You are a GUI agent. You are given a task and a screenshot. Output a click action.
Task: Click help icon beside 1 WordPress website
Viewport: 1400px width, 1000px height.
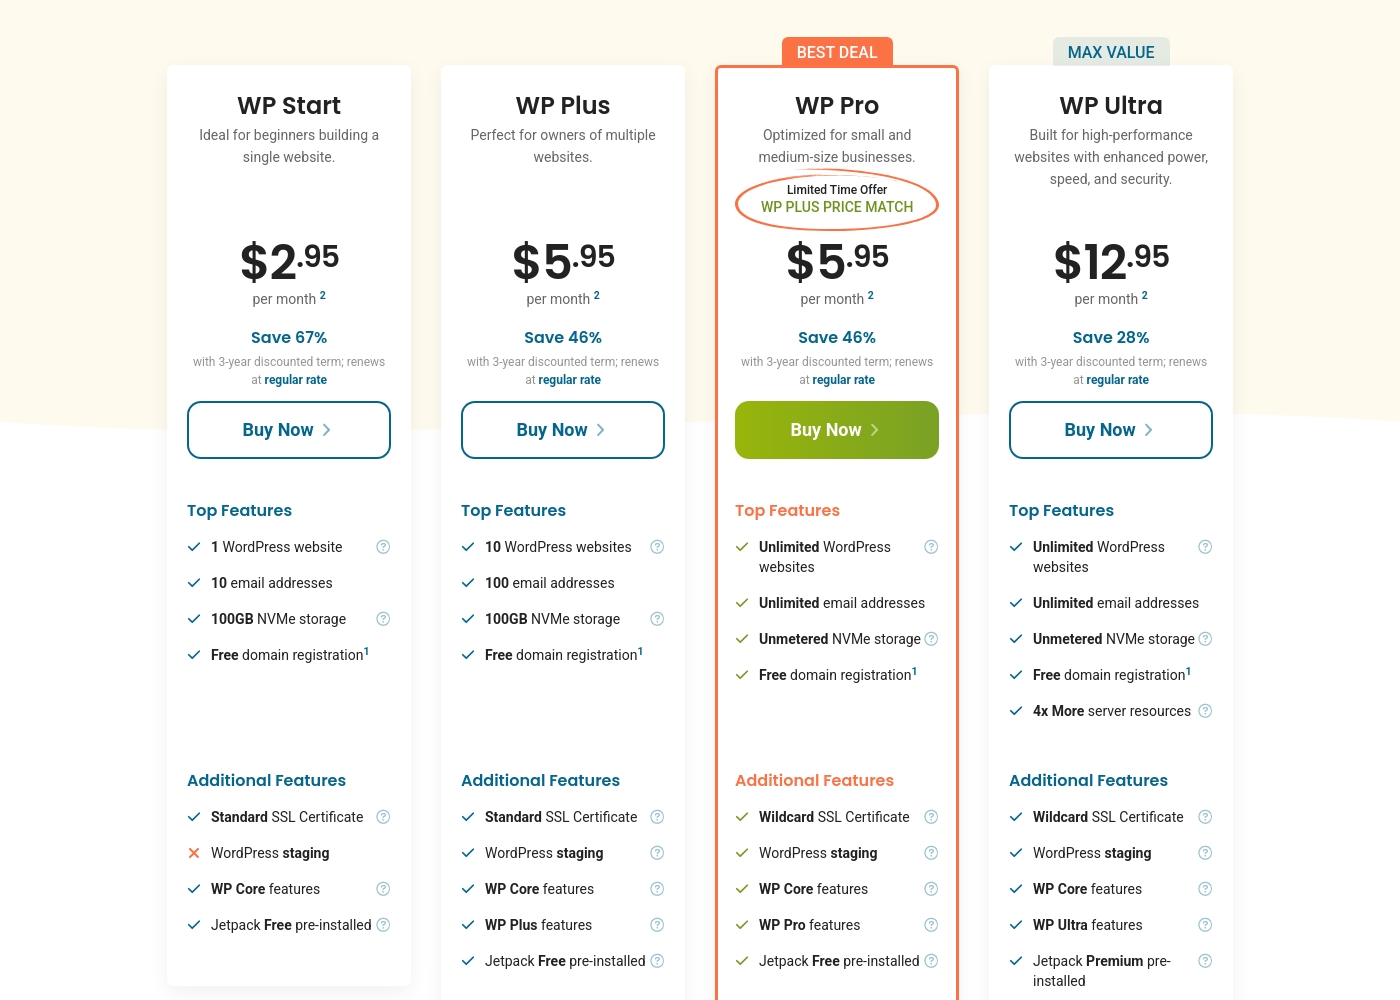point(383,547)
